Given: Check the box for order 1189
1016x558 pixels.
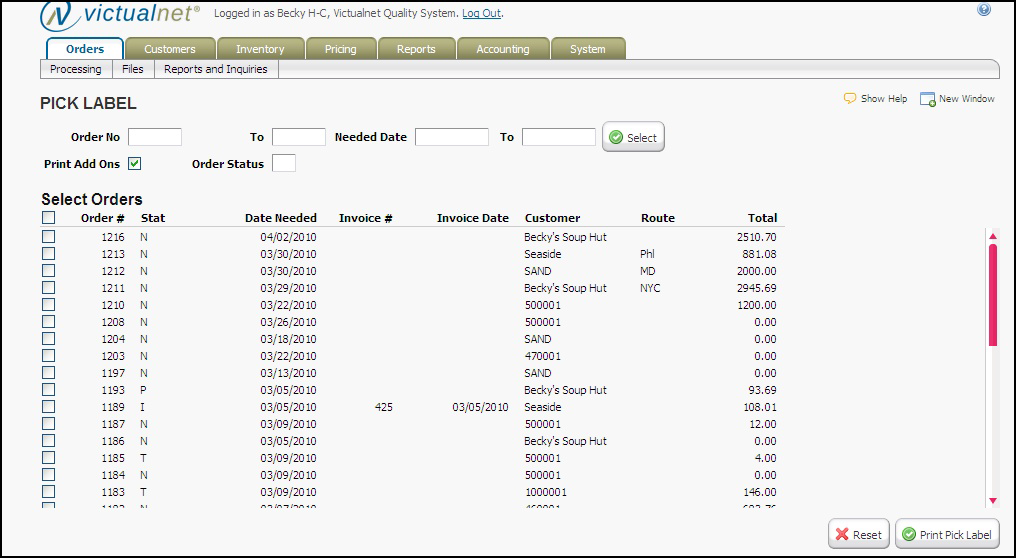Looking at the screenshot, I should point(49,406).
